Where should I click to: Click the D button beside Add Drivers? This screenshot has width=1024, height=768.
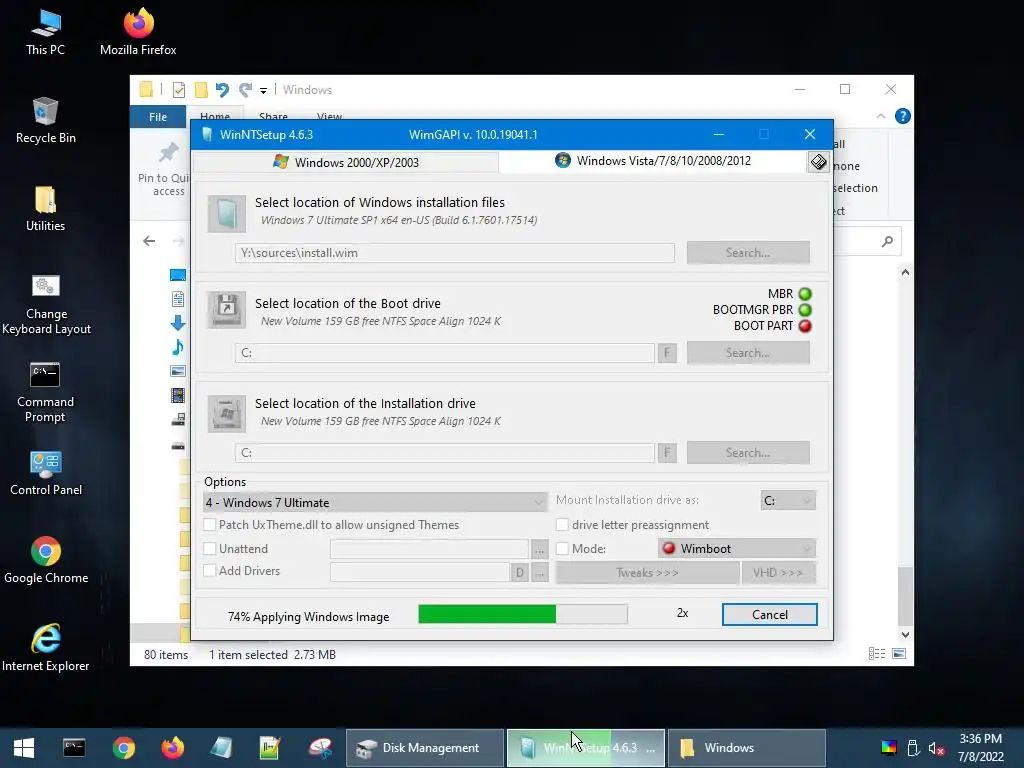click(x=520, y=573)
